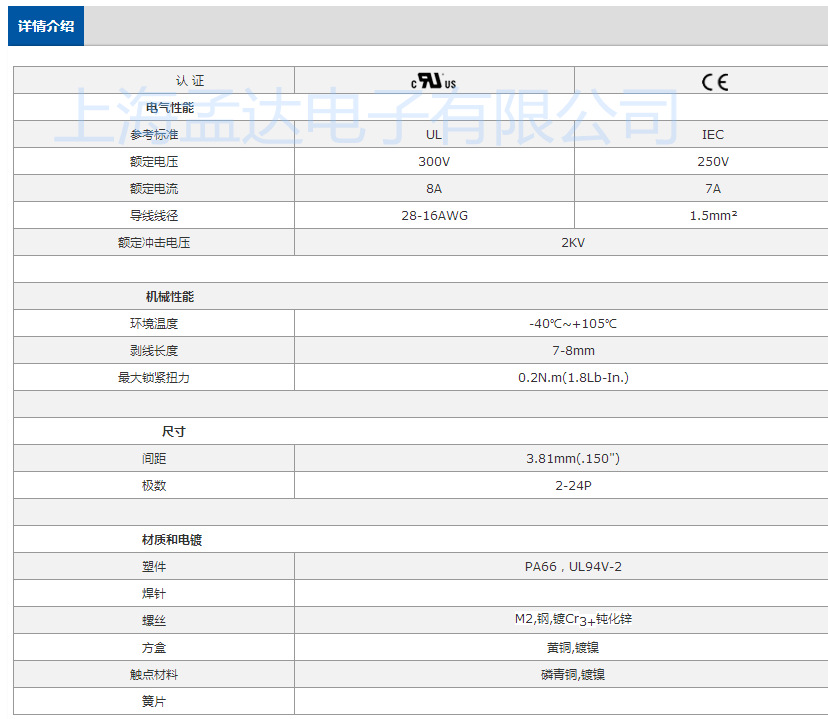Select the 1.5mm² wire size value
Screen dimensions: 828x719
pos(713,215)
